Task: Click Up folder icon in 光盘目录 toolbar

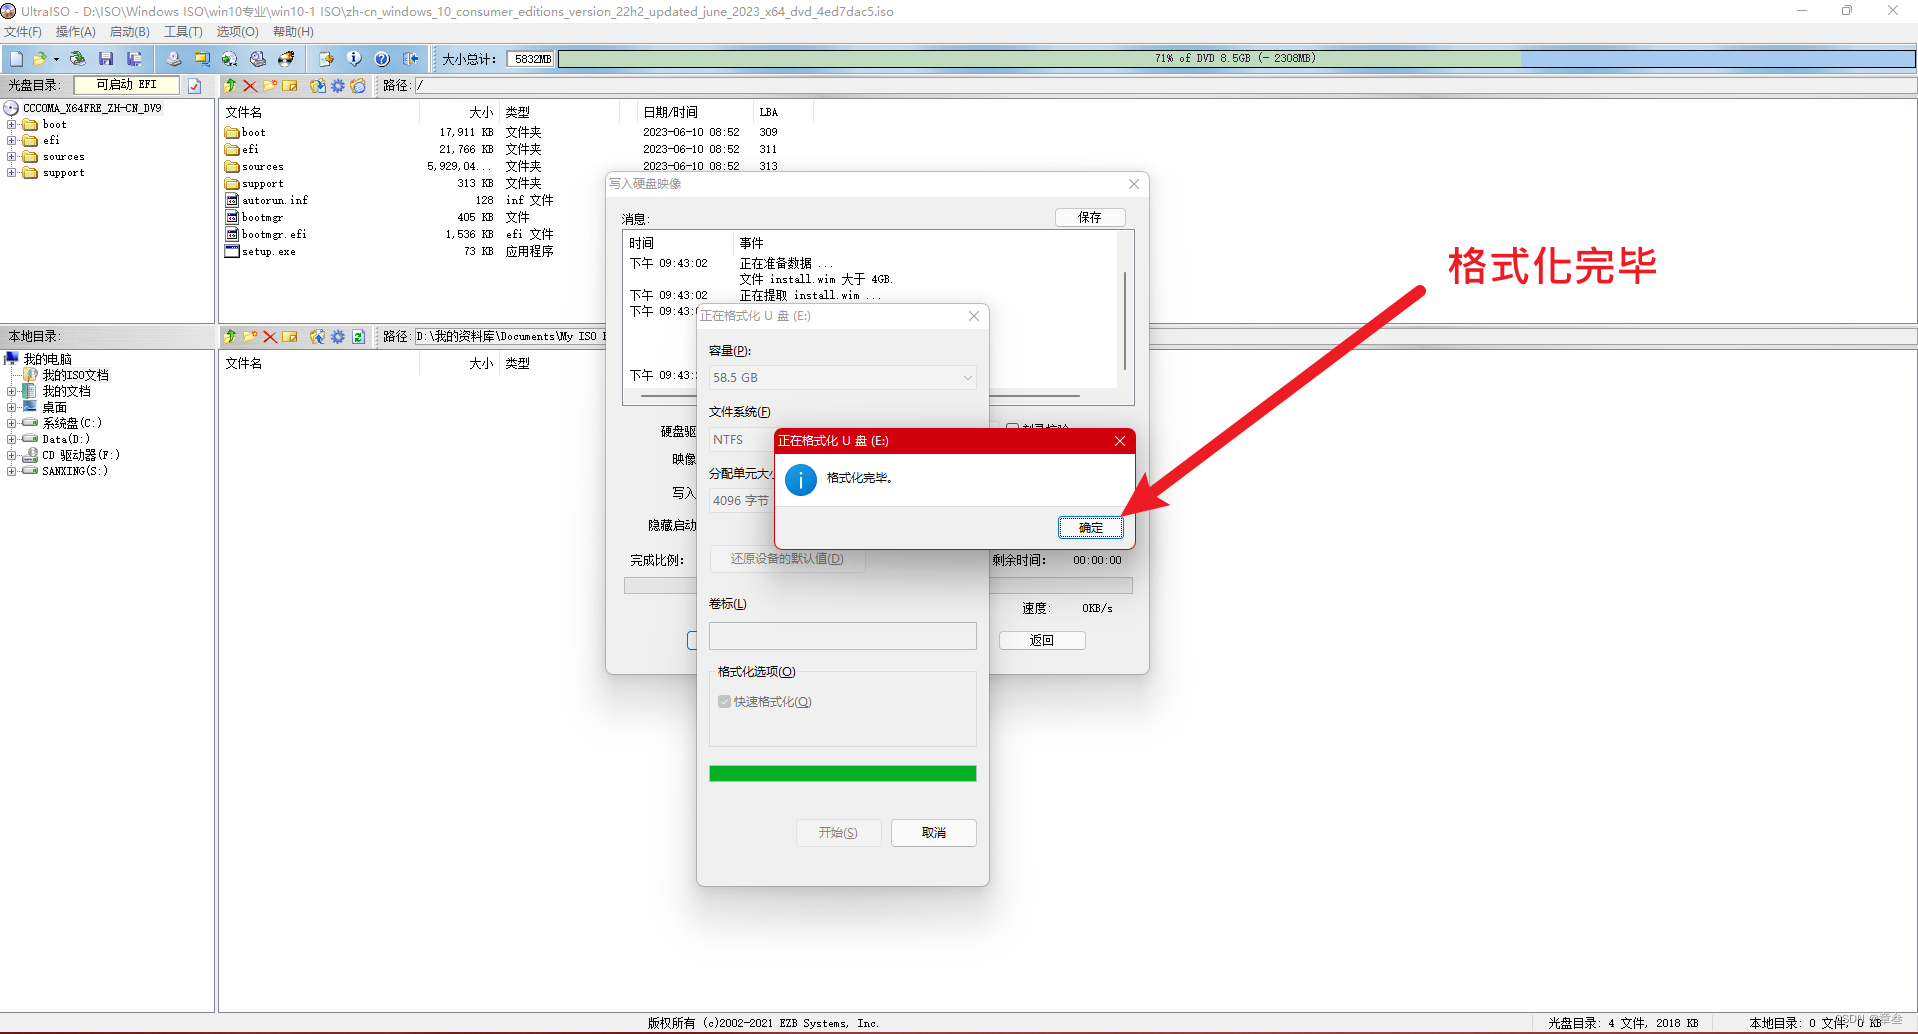Action: coord(231,86)
